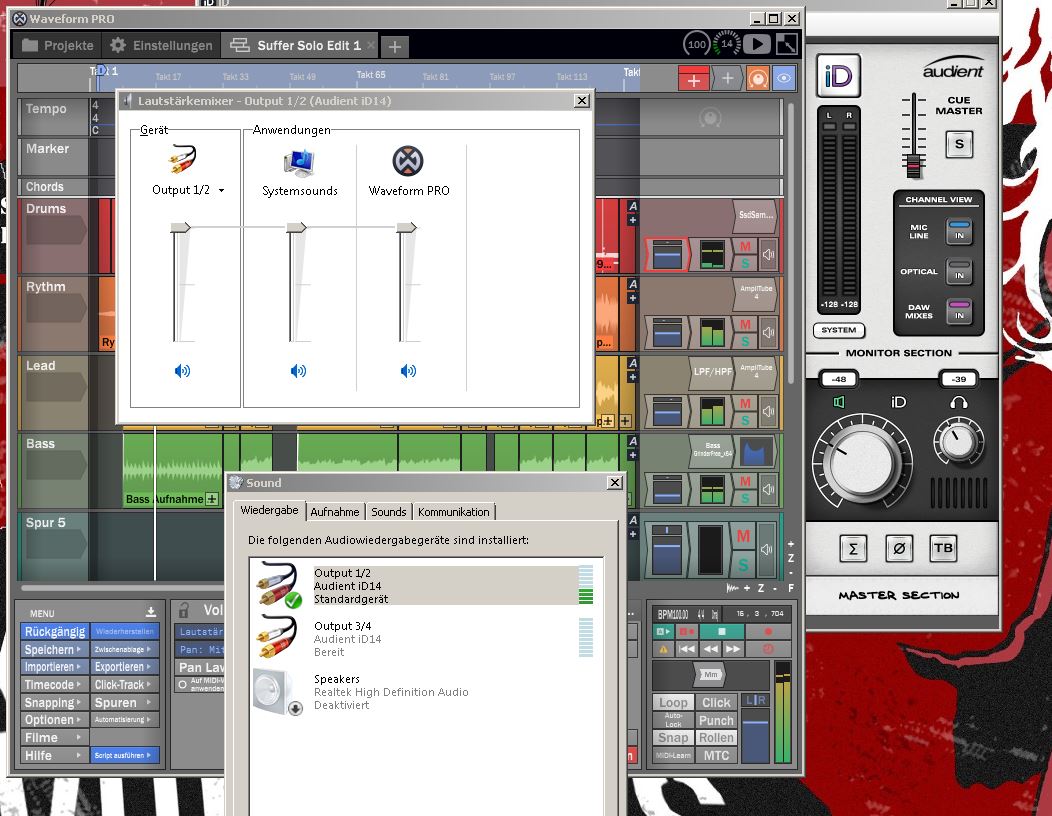Viewport: 1052px width, 816px height.
Task: Click Drums track speaker output icon
Action: tap(768, 254)
